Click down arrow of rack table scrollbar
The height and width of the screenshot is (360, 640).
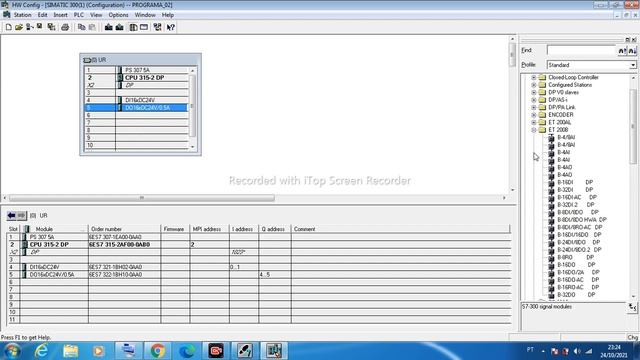(192, 147)
